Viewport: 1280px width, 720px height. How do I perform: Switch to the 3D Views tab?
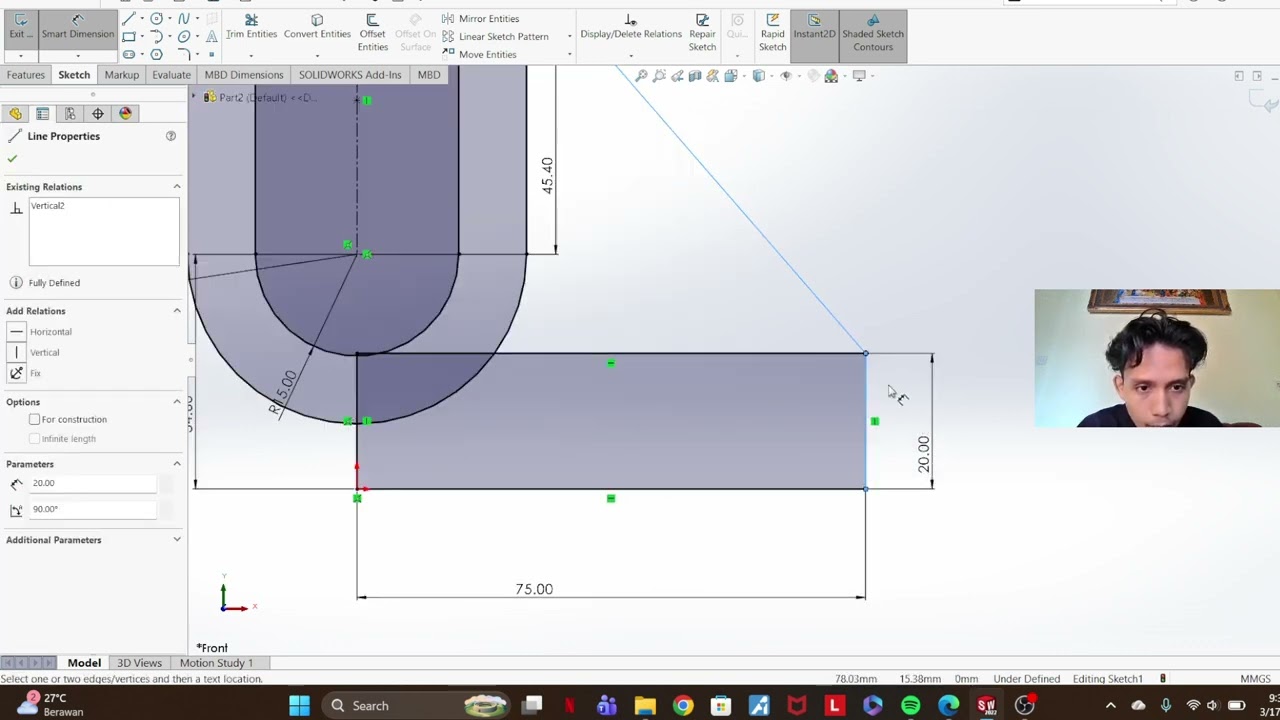(x=139, y=663)
